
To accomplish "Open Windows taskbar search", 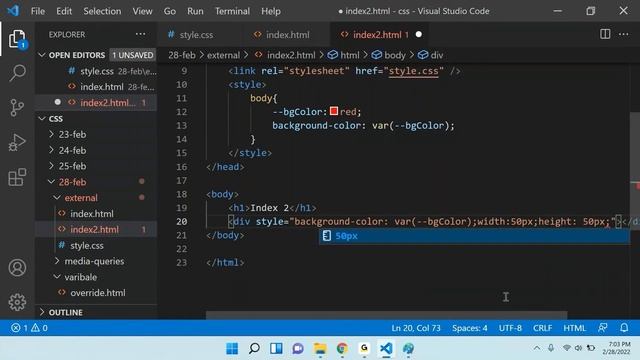I will coord(254,348).
